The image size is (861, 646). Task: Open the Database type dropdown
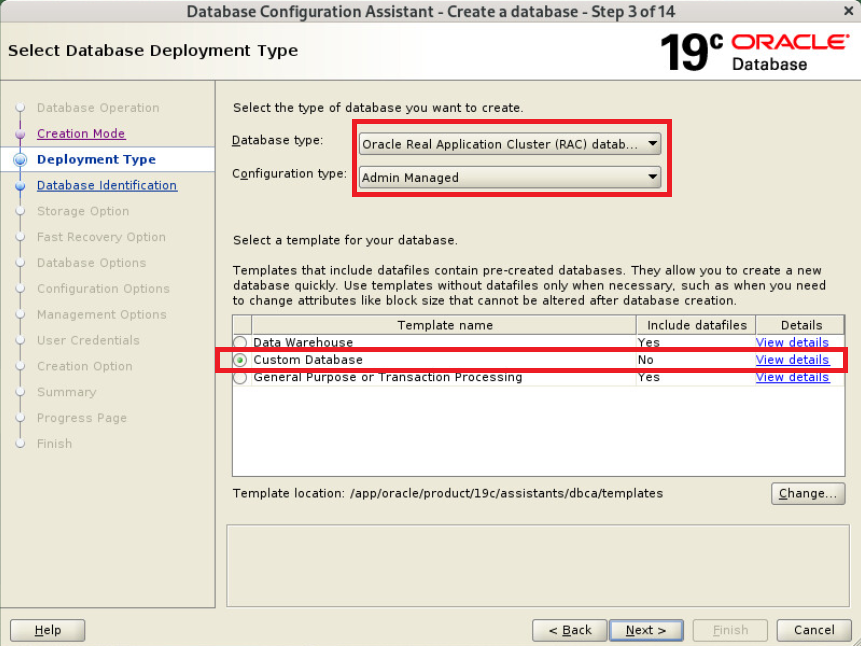[x=510, y=144]
